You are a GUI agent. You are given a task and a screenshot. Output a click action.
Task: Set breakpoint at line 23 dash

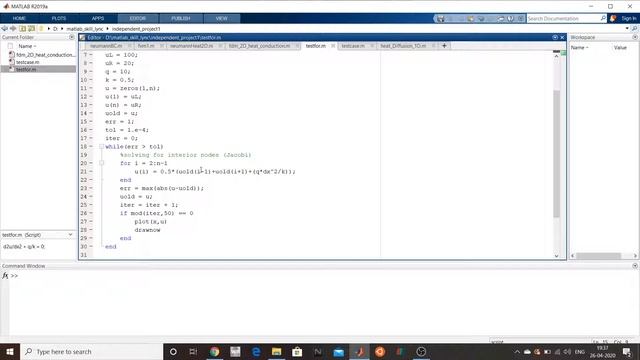(91, 188)
